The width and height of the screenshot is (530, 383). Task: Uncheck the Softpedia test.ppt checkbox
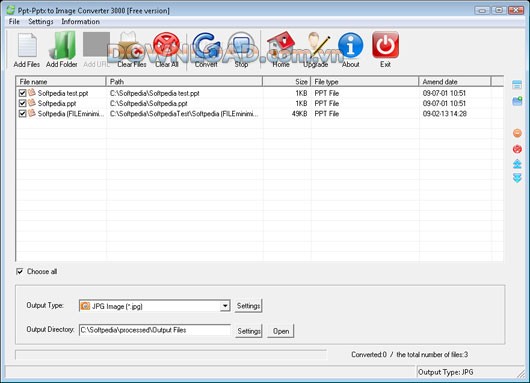point(23,93)
